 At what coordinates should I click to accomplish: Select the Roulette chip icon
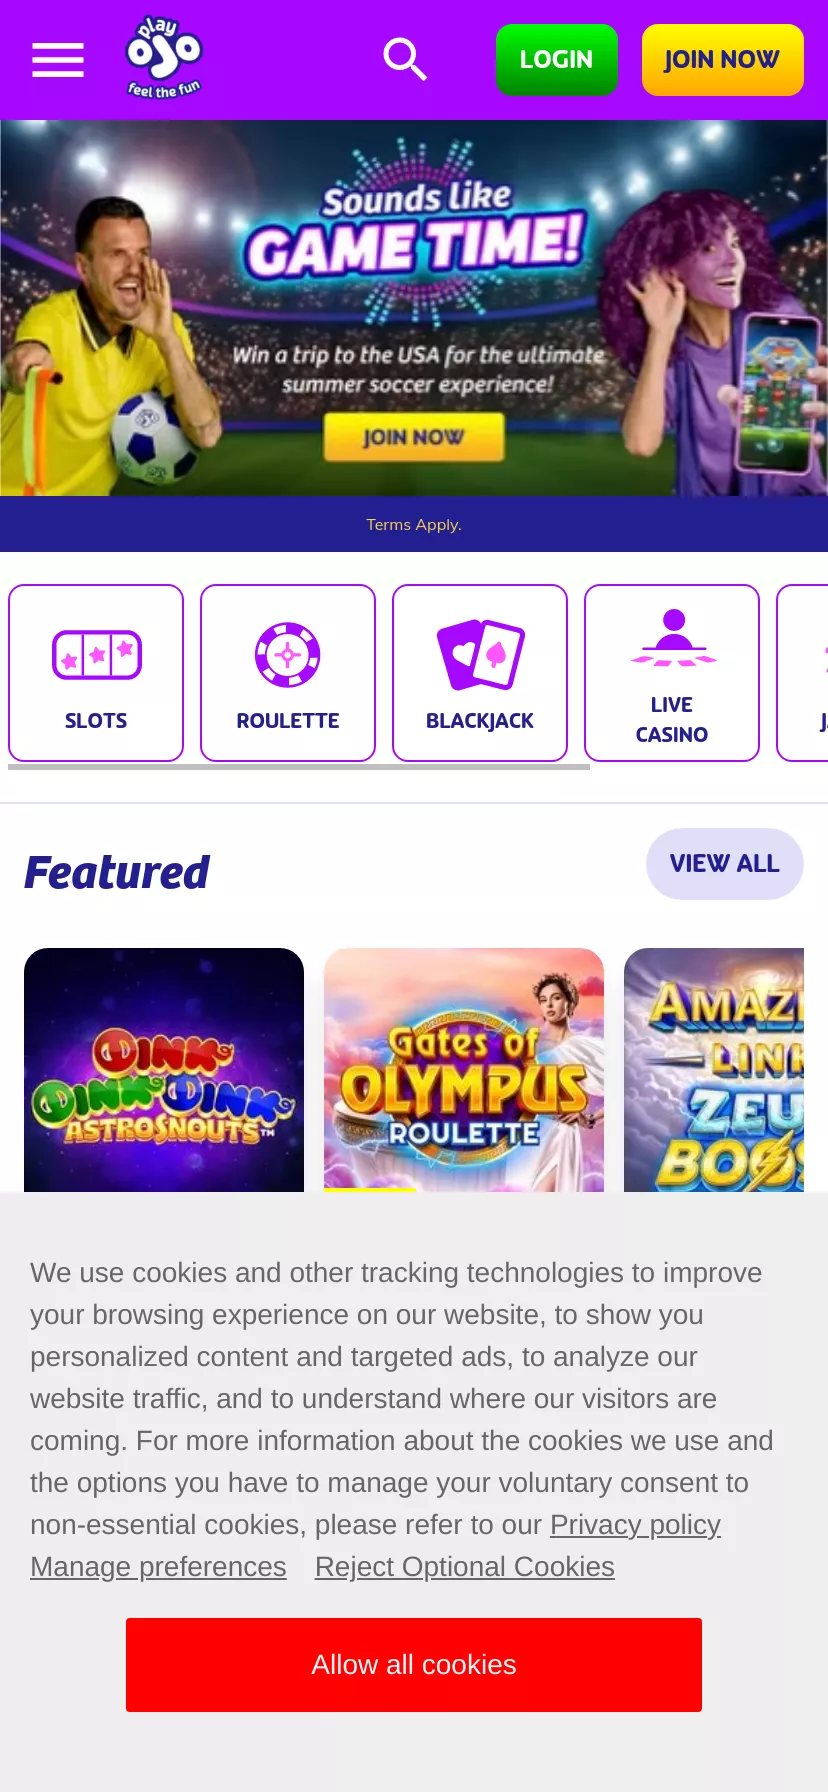288,655
